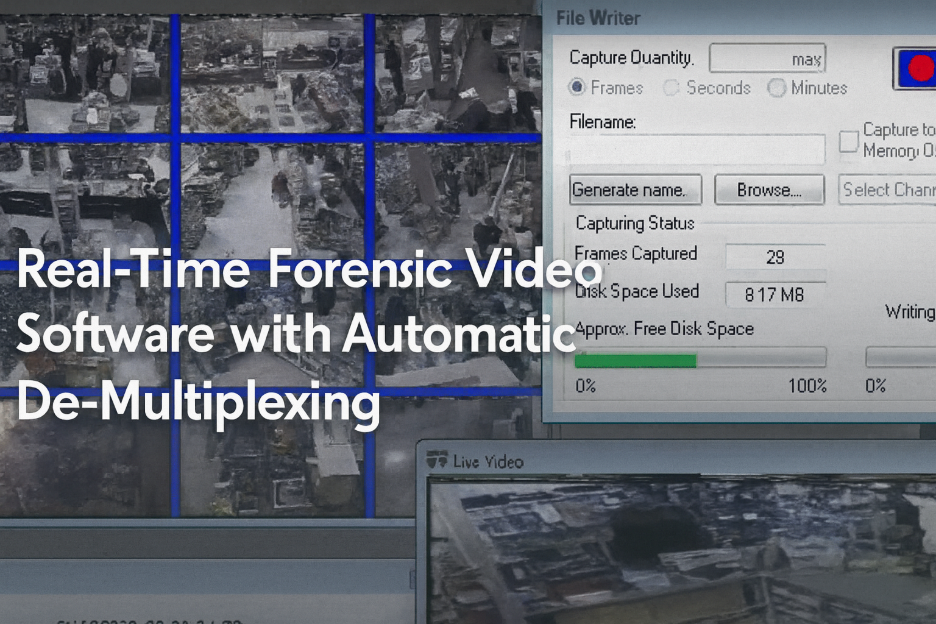This screenshot has width=936, height=624.
Task: Click the Generate name button
Action: 635,189
